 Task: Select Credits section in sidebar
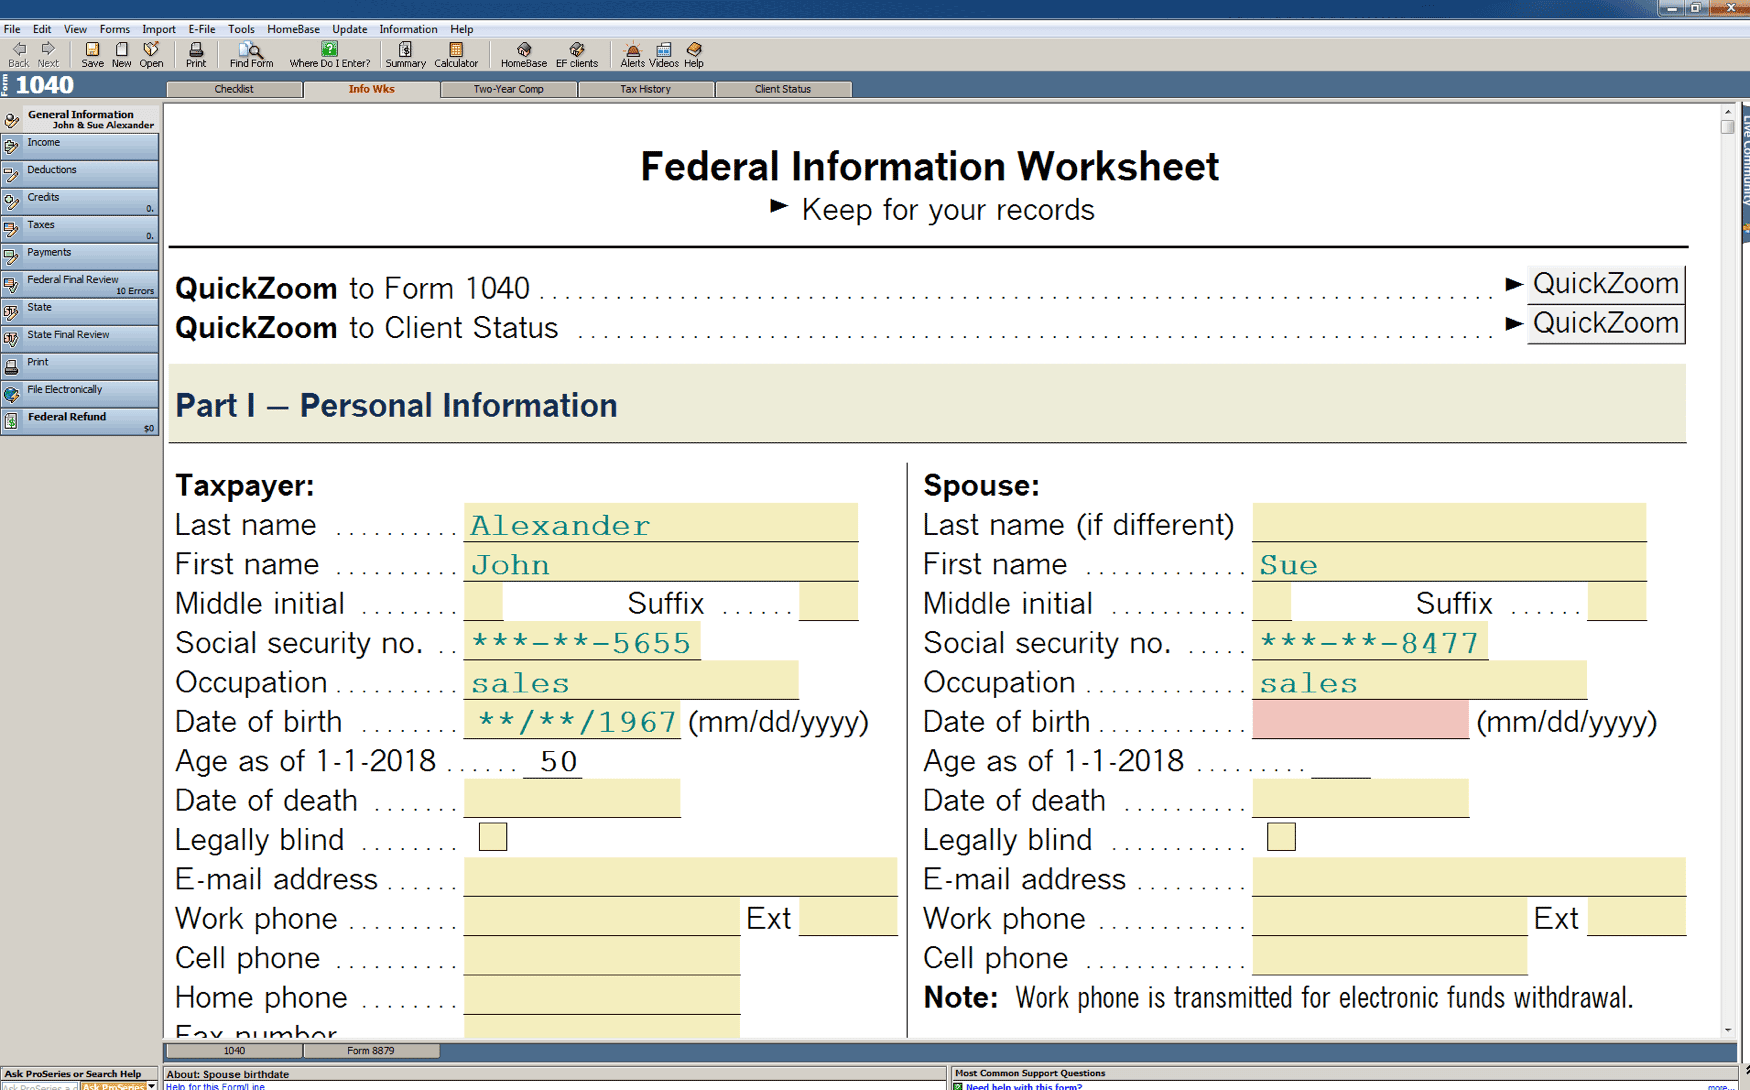[x=80, y=201]
